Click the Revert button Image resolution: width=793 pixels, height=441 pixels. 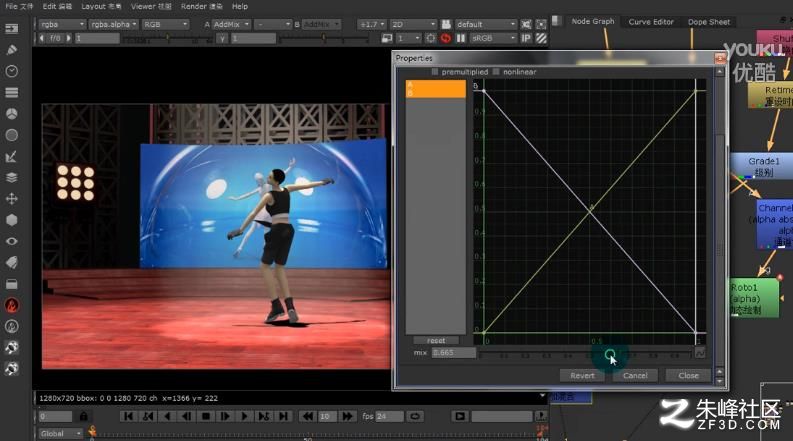(x=582, y=376)
